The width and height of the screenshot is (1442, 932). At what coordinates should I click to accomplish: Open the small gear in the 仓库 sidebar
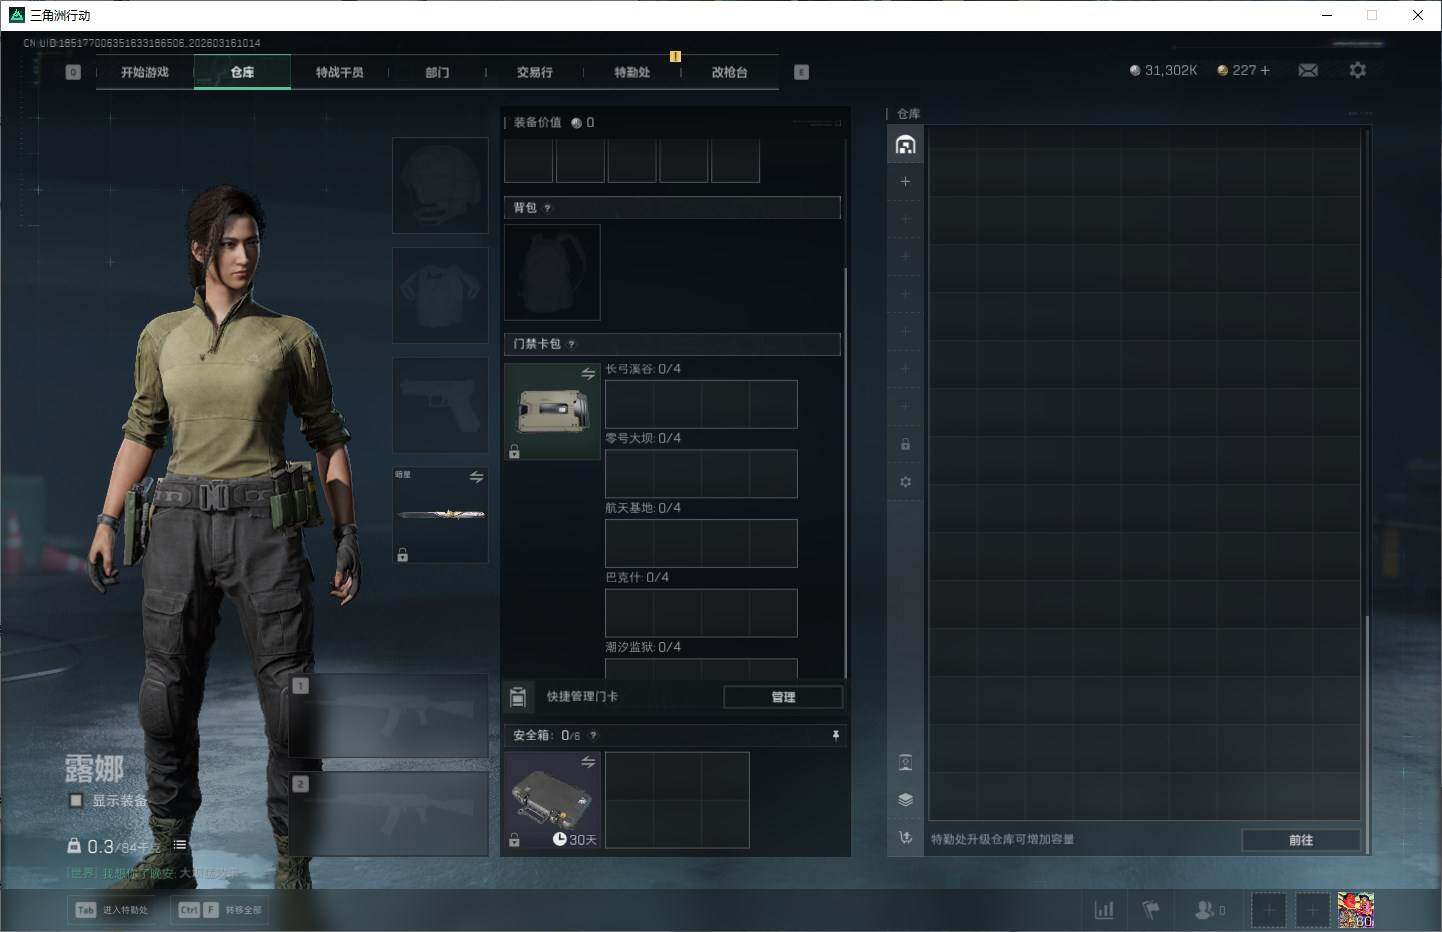click(x=905, y=482)
